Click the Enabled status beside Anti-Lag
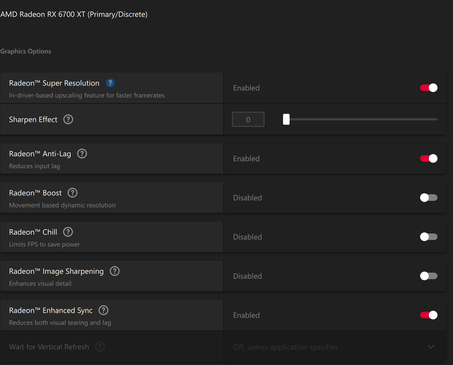 coord(246,159)
